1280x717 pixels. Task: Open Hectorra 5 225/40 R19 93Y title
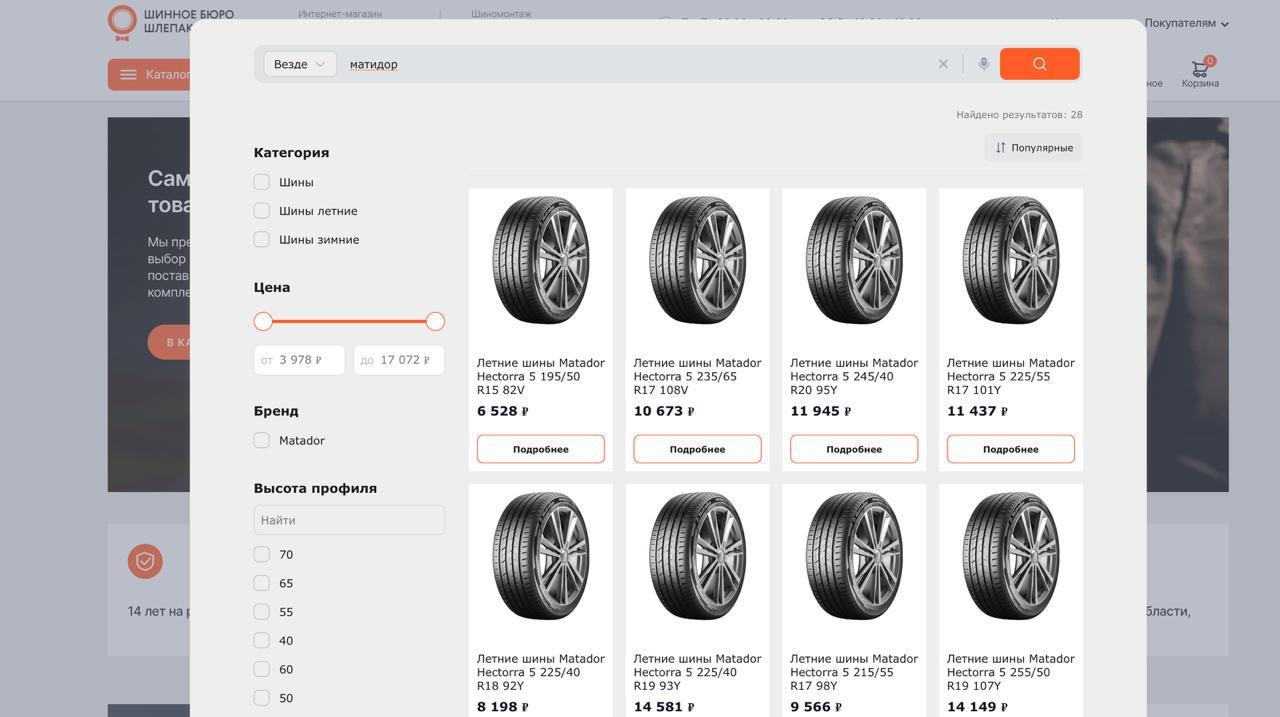tap(697, 672)
